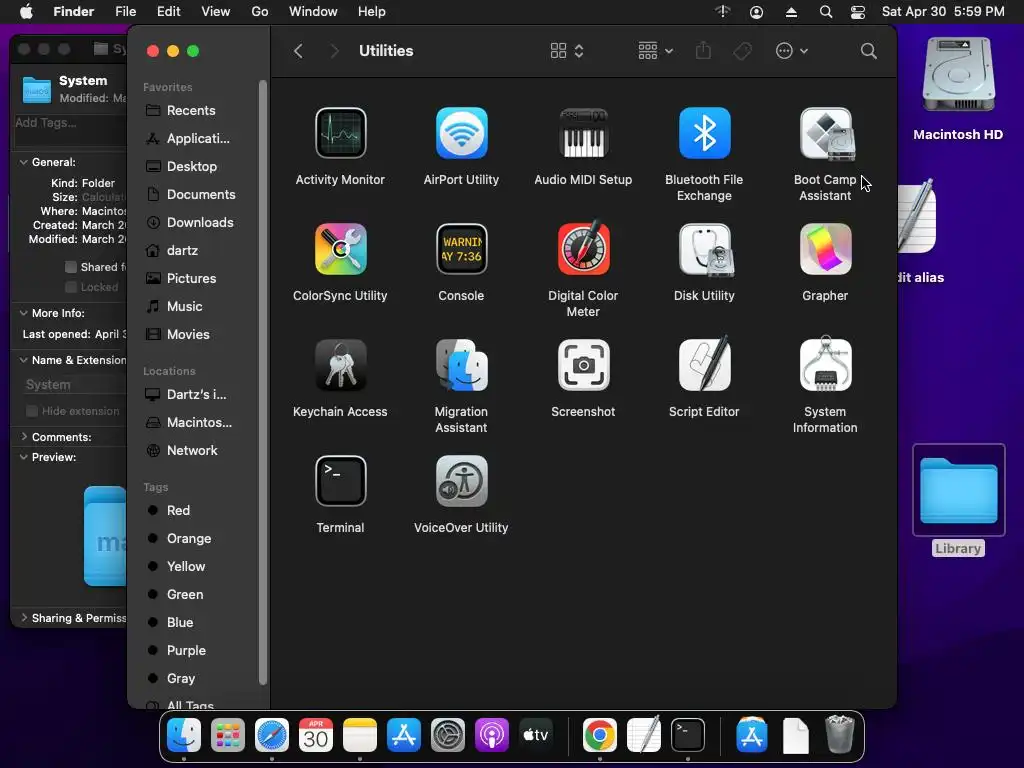Toggle Hide extension checkbox

click(31, 411)
